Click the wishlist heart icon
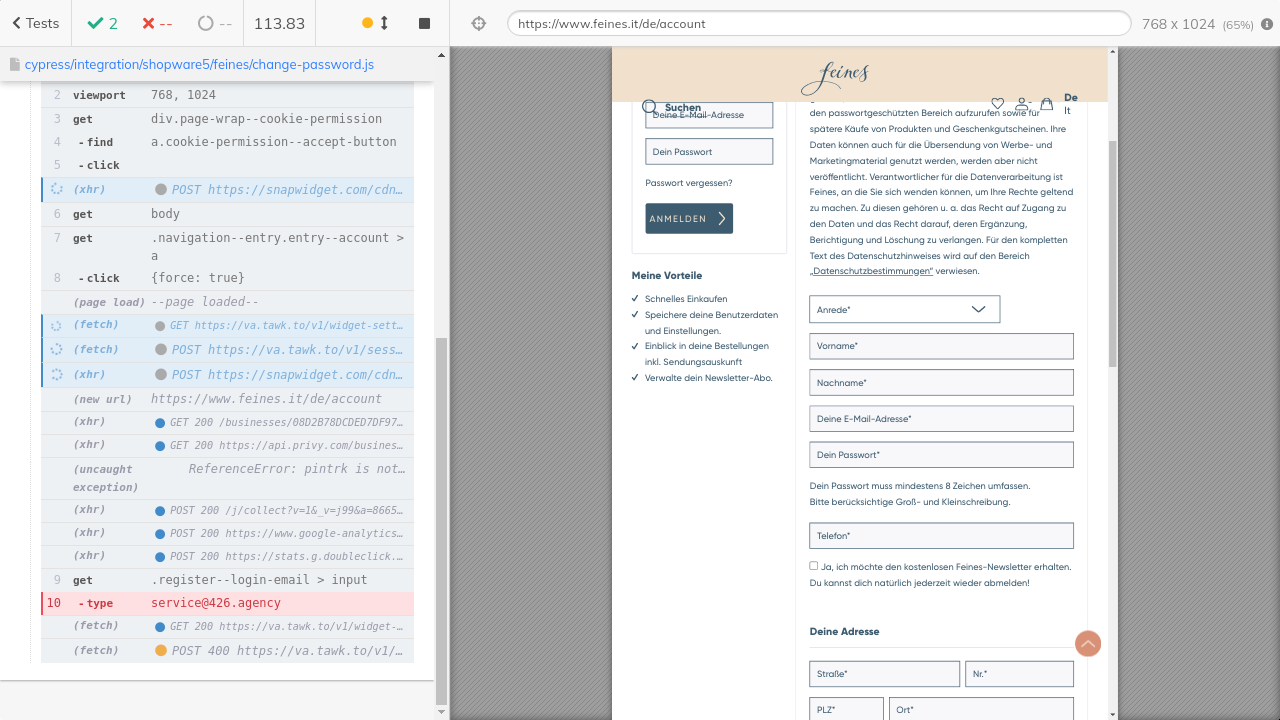This screenshot has width=1280, height=720. point(997,104)
